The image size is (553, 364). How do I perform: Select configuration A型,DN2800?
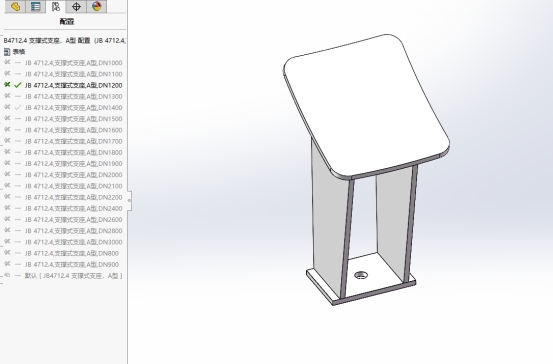point(74,231)
